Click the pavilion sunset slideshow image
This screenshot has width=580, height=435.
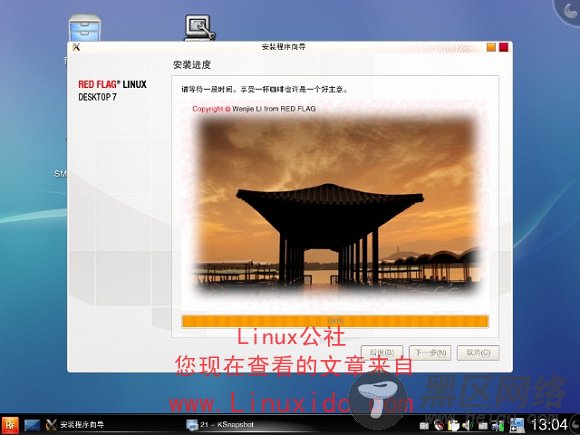coord(336,205)
